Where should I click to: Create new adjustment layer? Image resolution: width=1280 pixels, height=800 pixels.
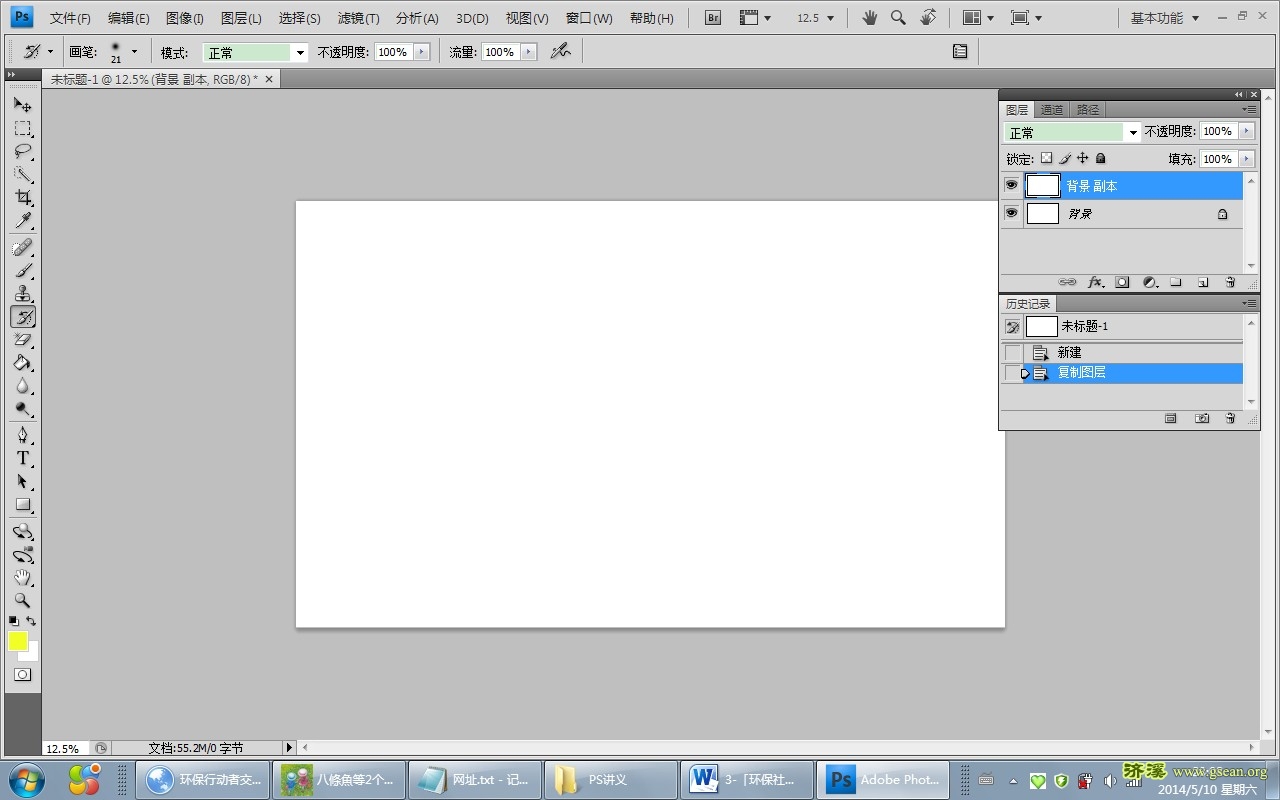coord(1149,283)
